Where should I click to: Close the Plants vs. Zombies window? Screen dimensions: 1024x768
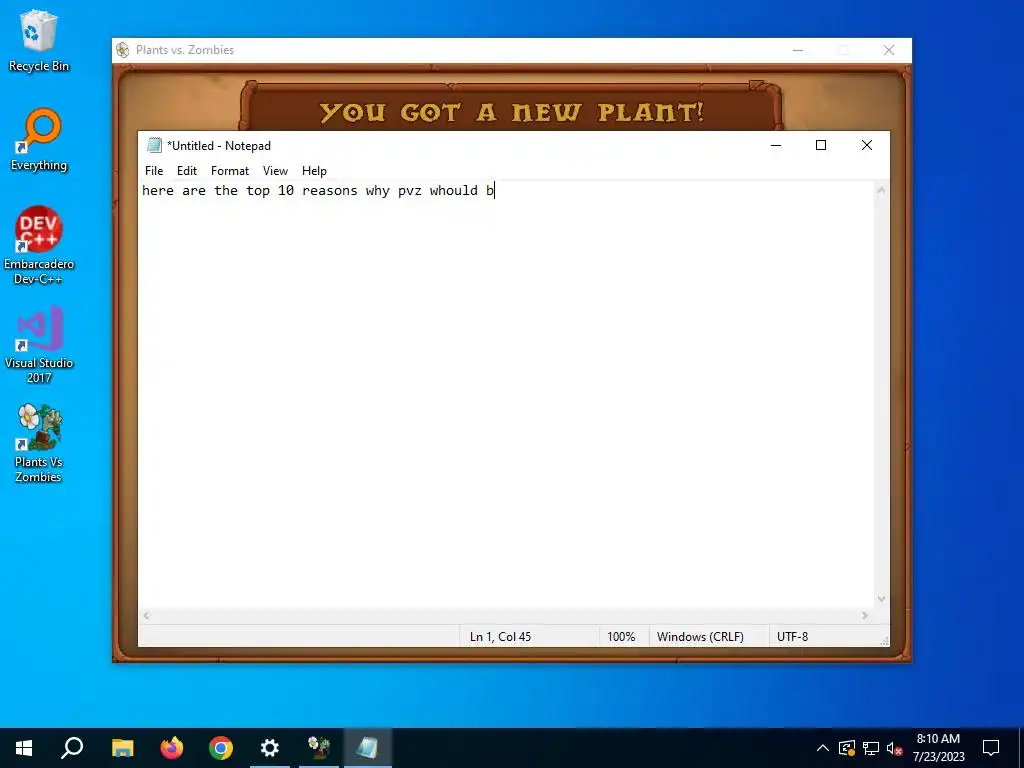[889, 50]
